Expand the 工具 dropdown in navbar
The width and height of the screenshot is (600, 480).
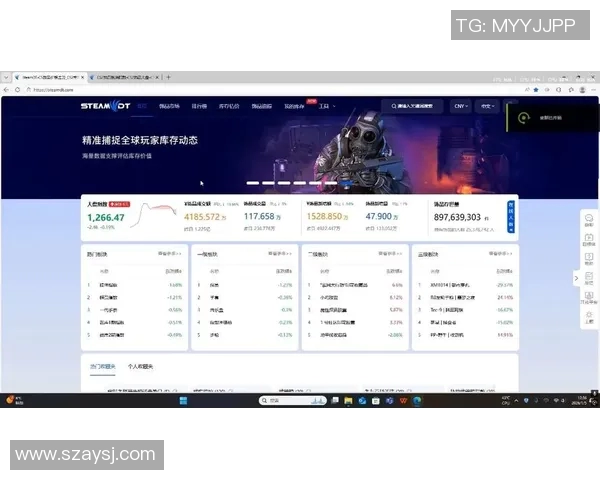[327, 106]
